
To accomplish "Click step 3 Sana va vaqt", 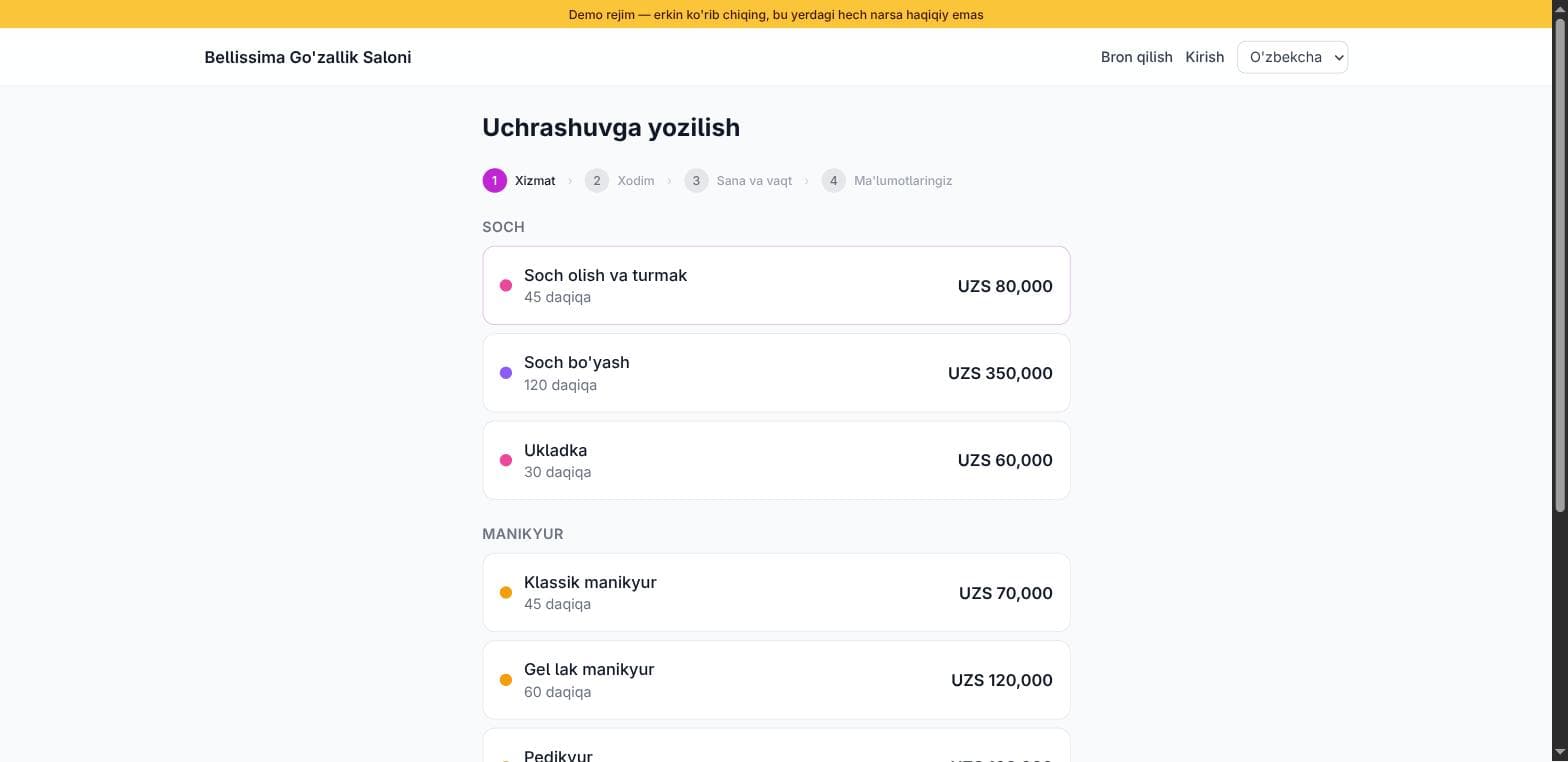I will pyautogui.click(x=738, y=181).
